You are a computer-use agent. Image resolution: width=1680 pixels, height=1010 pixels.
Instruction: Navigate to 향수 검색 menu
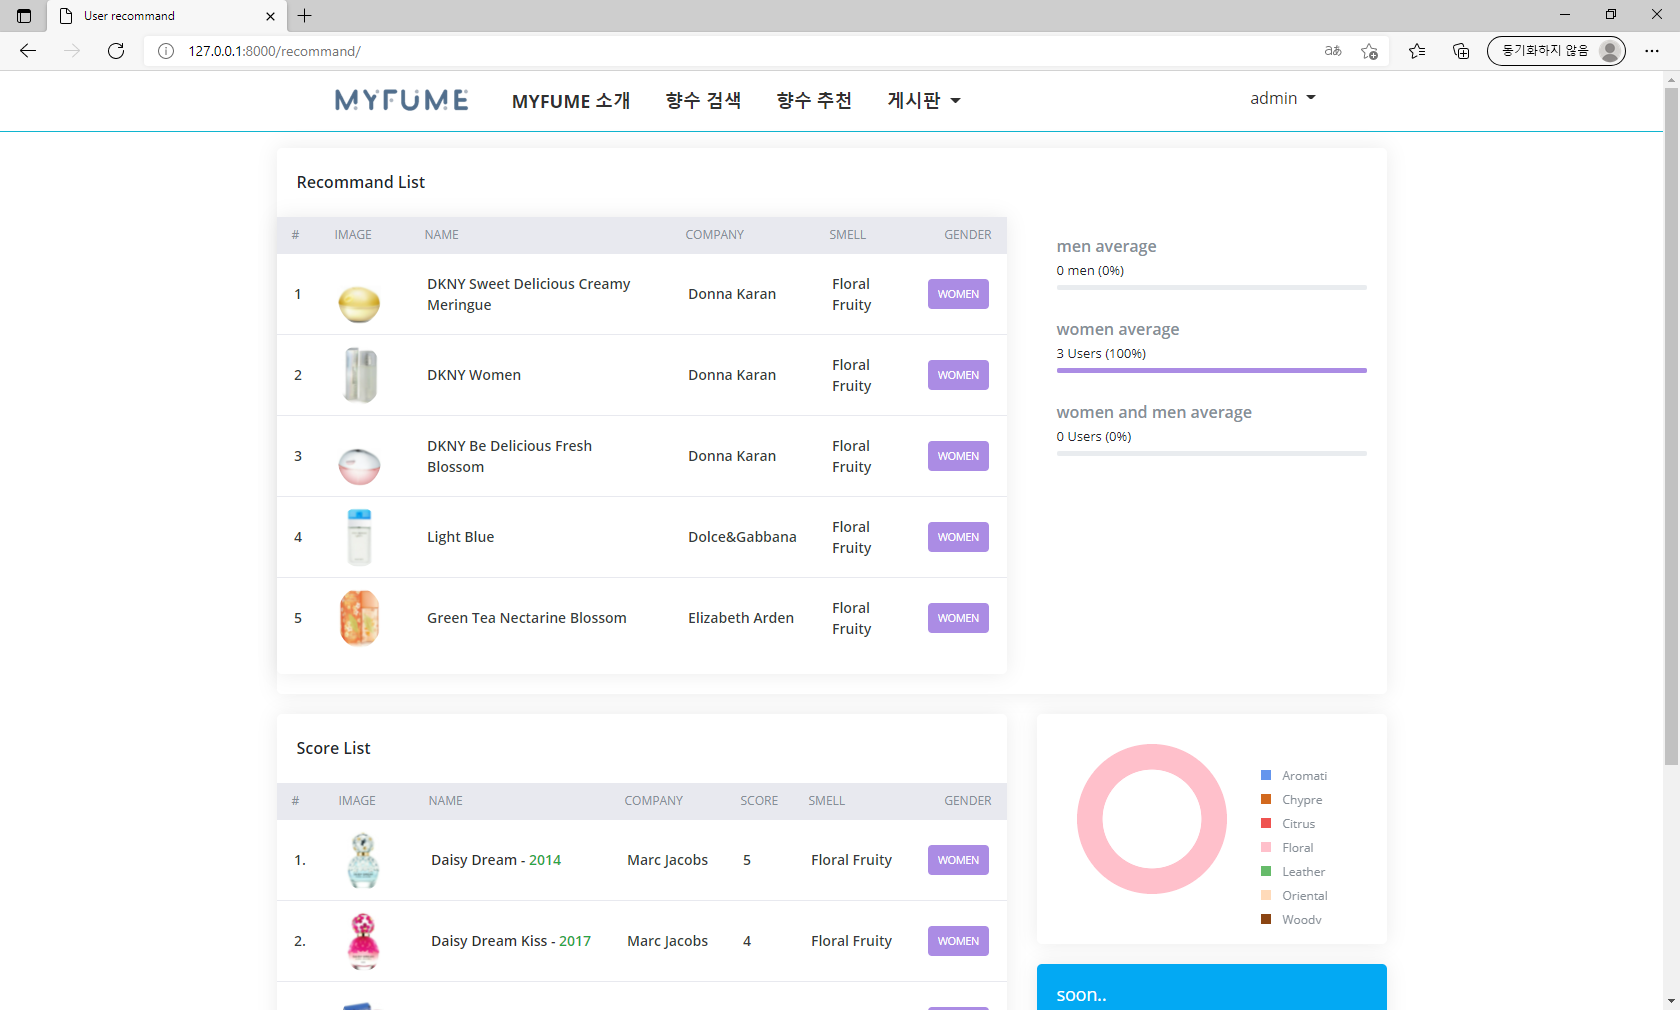click(x=703, y=100)
